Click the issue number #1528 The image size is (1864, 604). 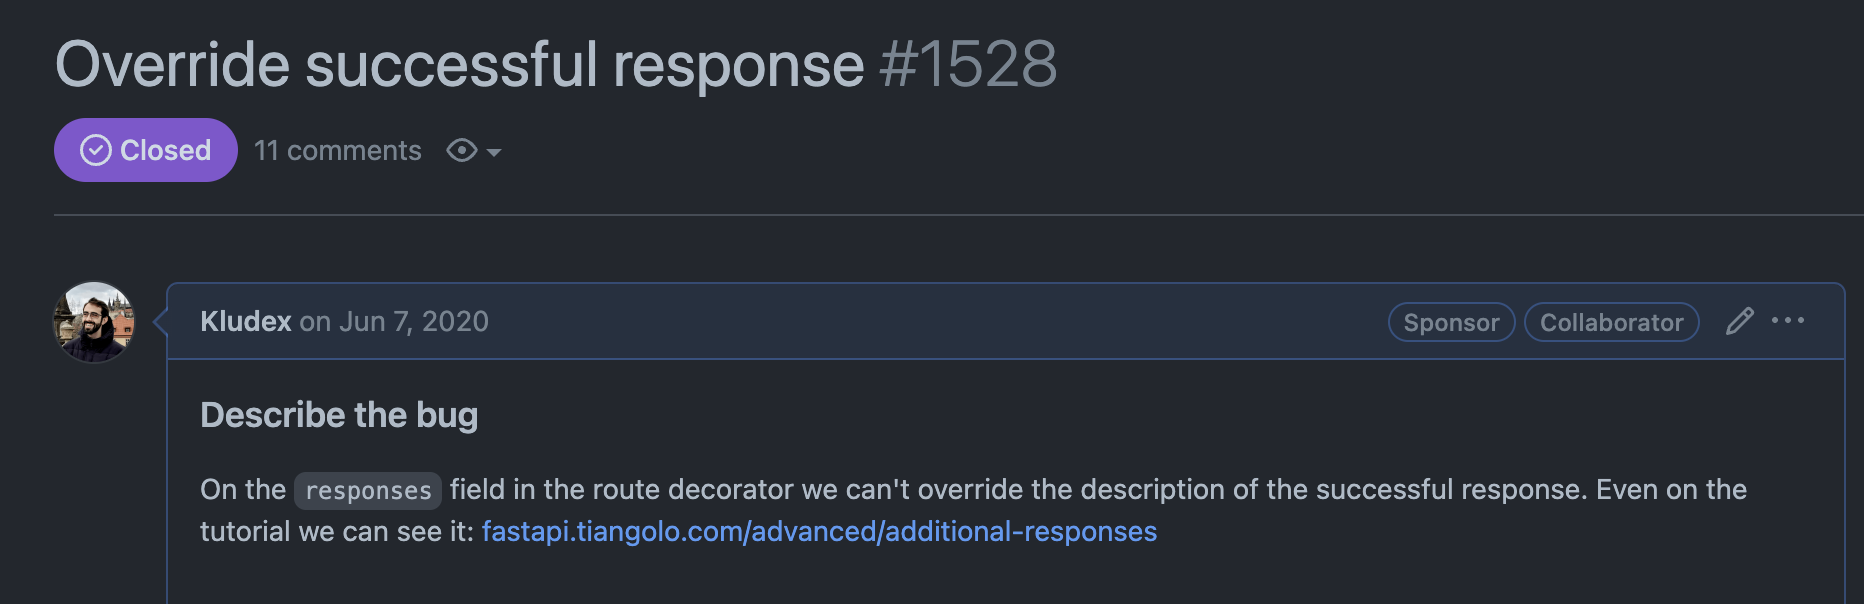point(968,65)
